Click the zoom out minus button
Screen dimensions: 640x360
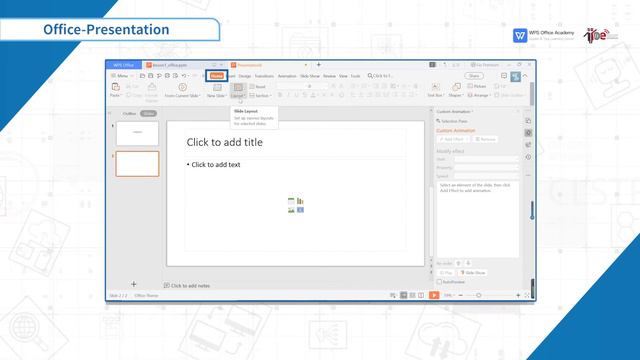pyautogui.click(x=461, y=295)
